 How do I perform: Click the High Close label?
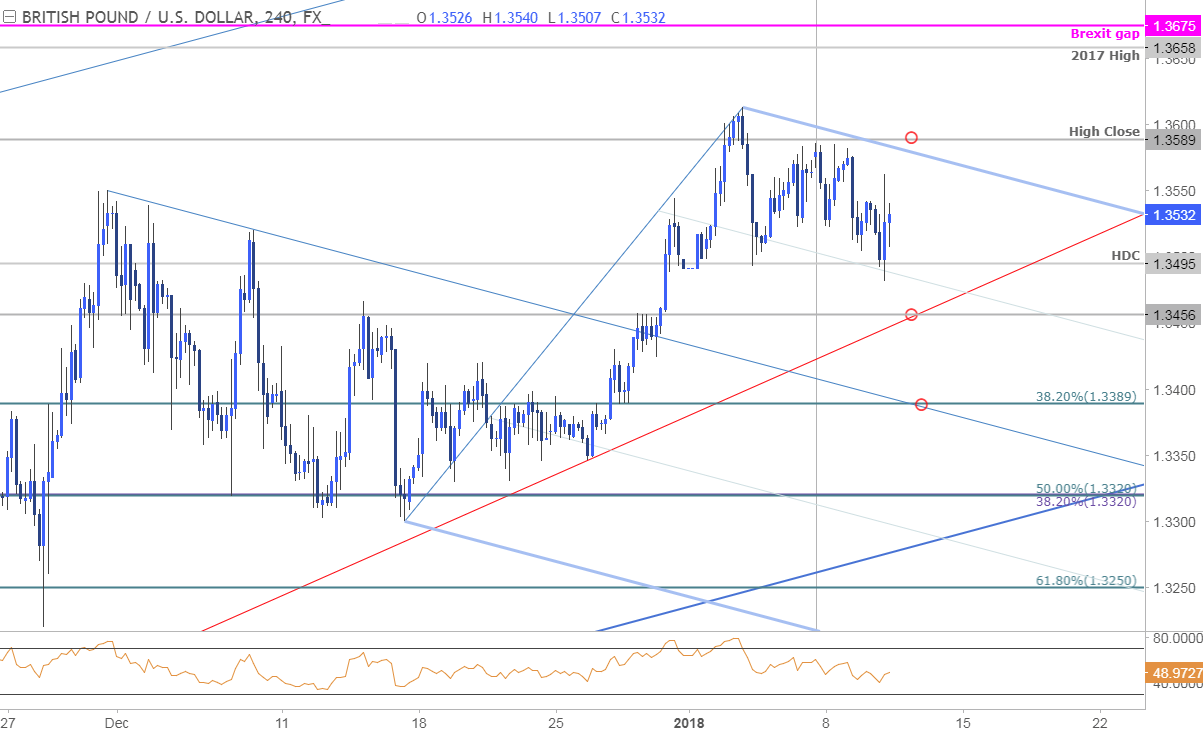[1103, 131]
